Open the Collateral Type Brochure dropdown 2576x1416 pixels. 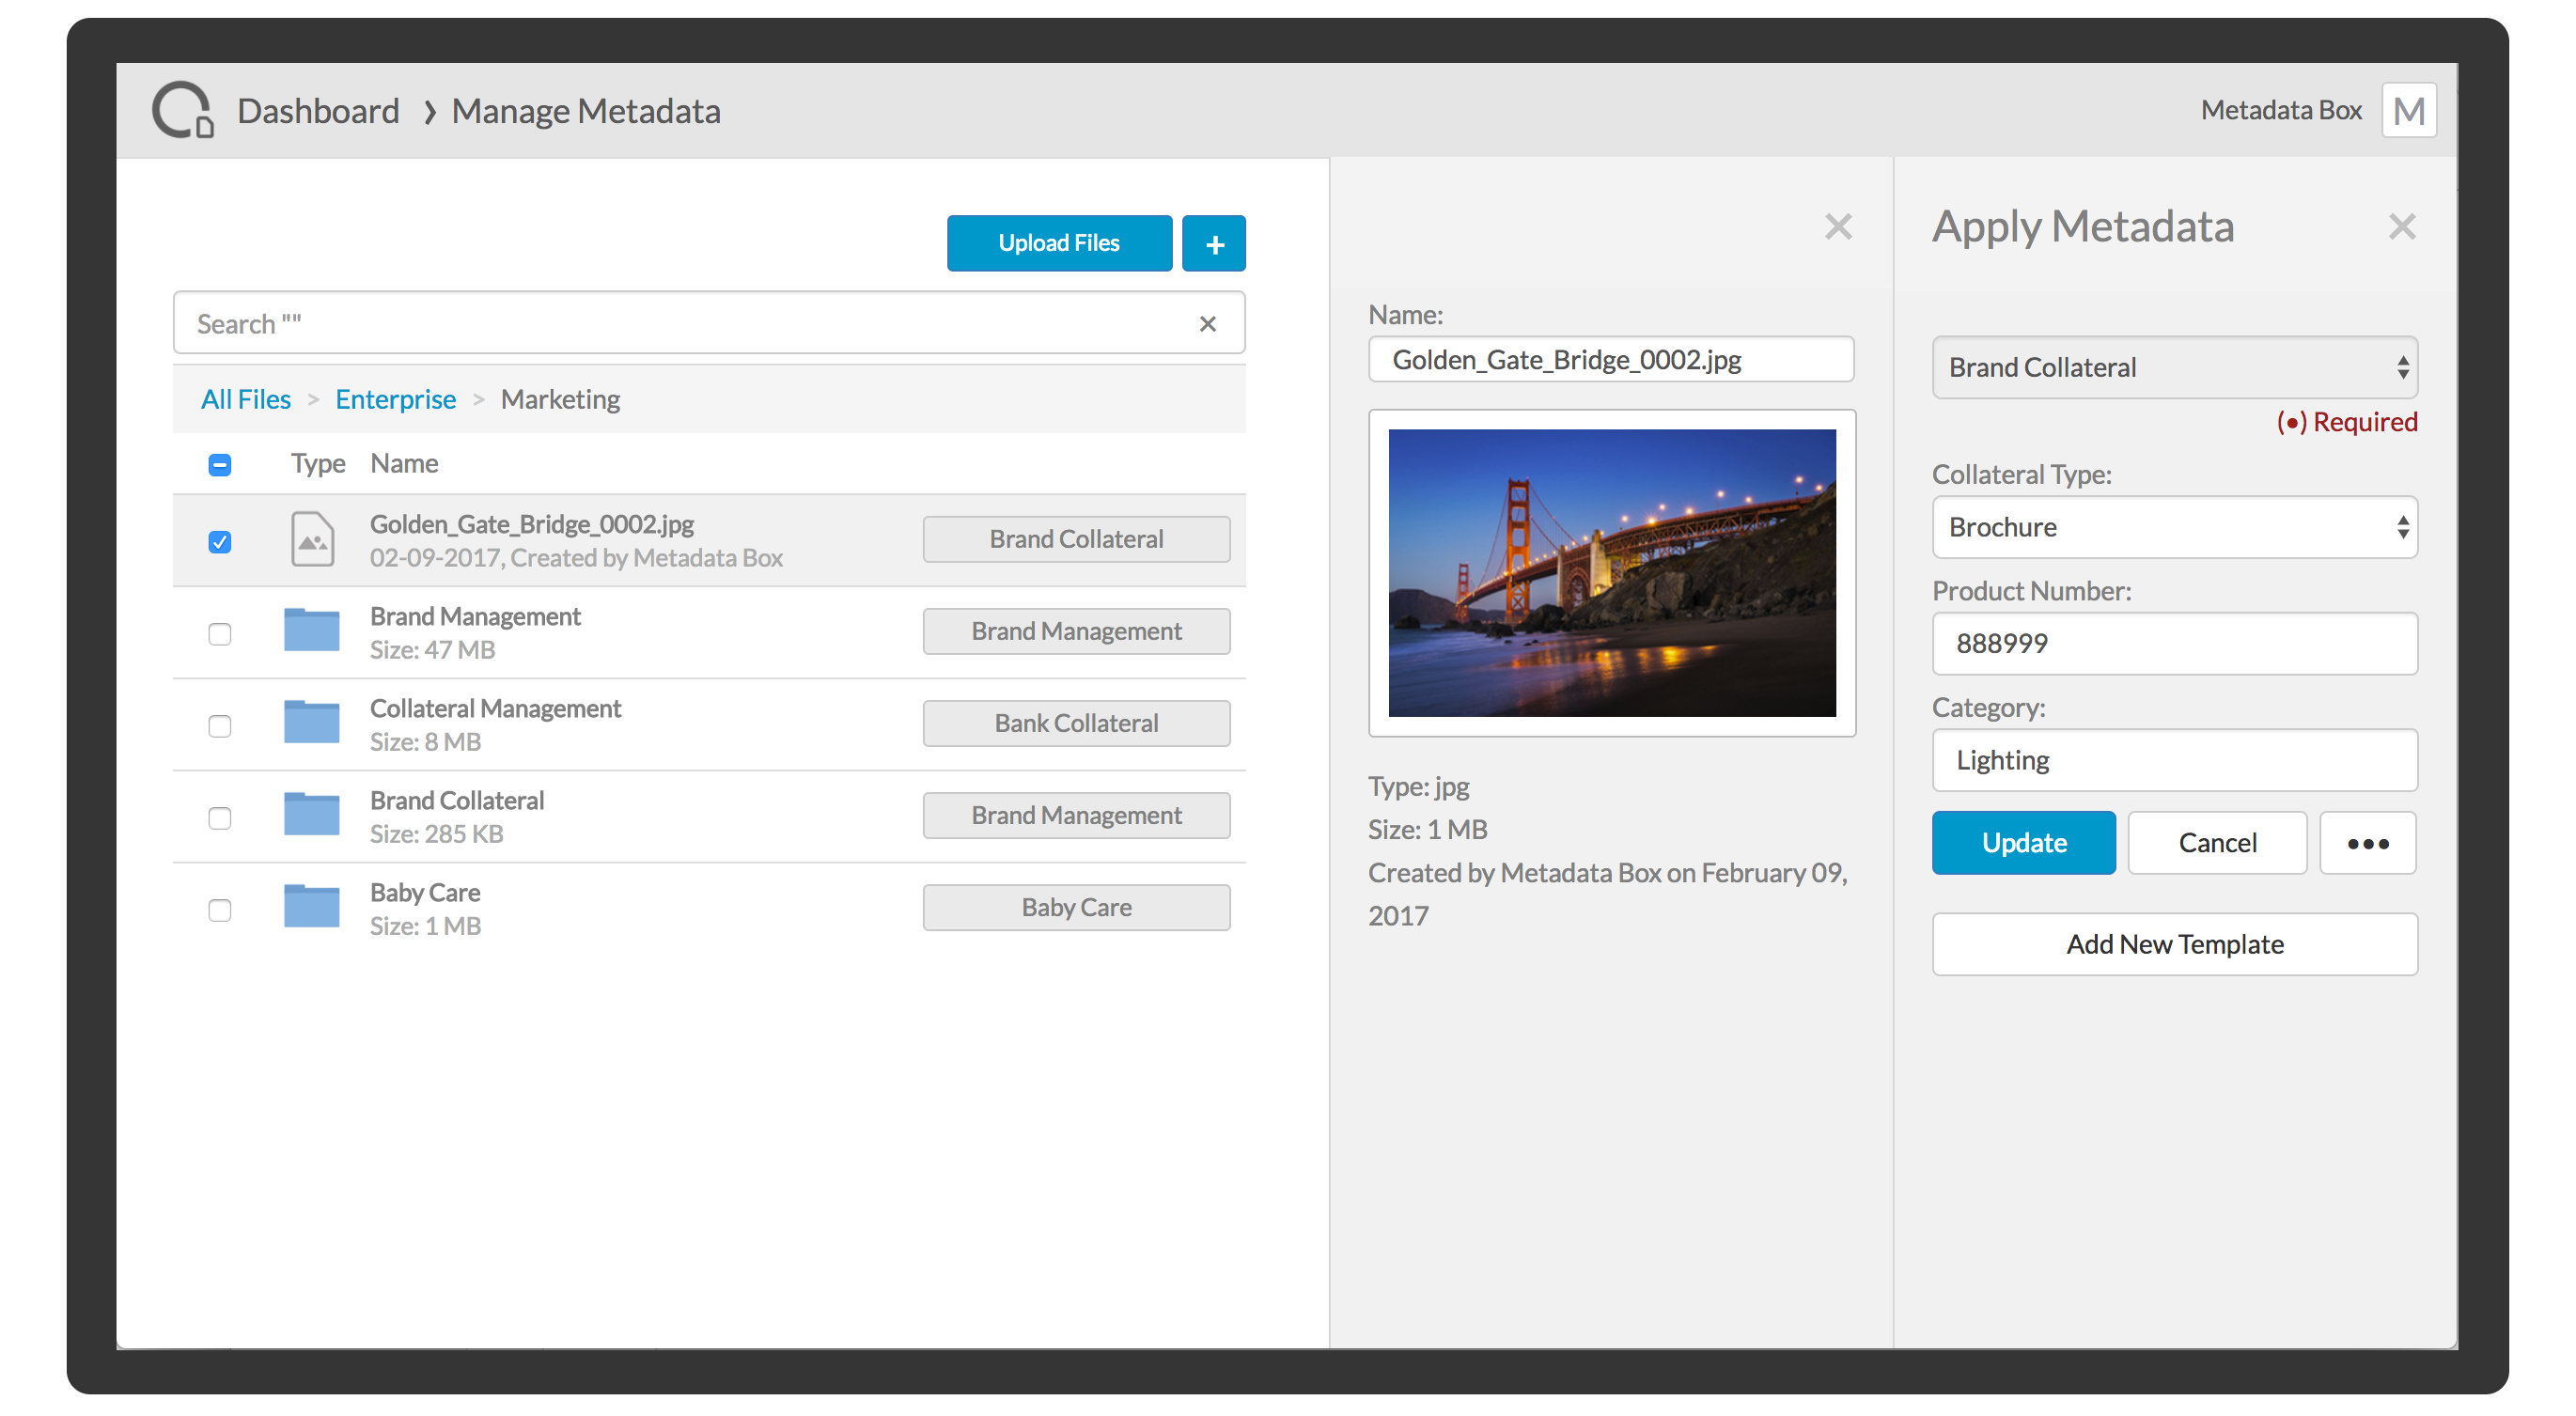tap(2174, 527)
